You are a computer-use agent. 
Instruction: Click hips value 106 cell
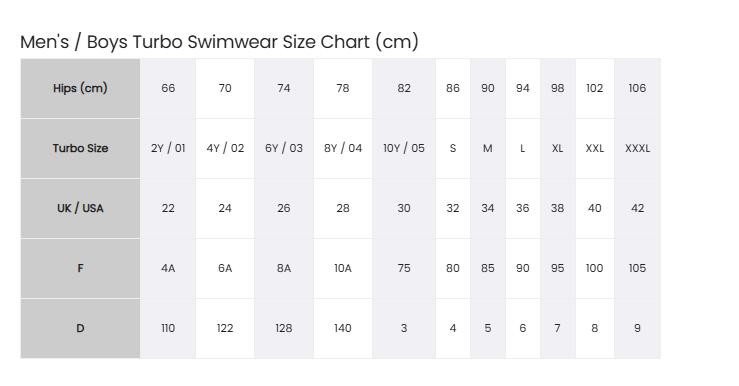point(637,88)
